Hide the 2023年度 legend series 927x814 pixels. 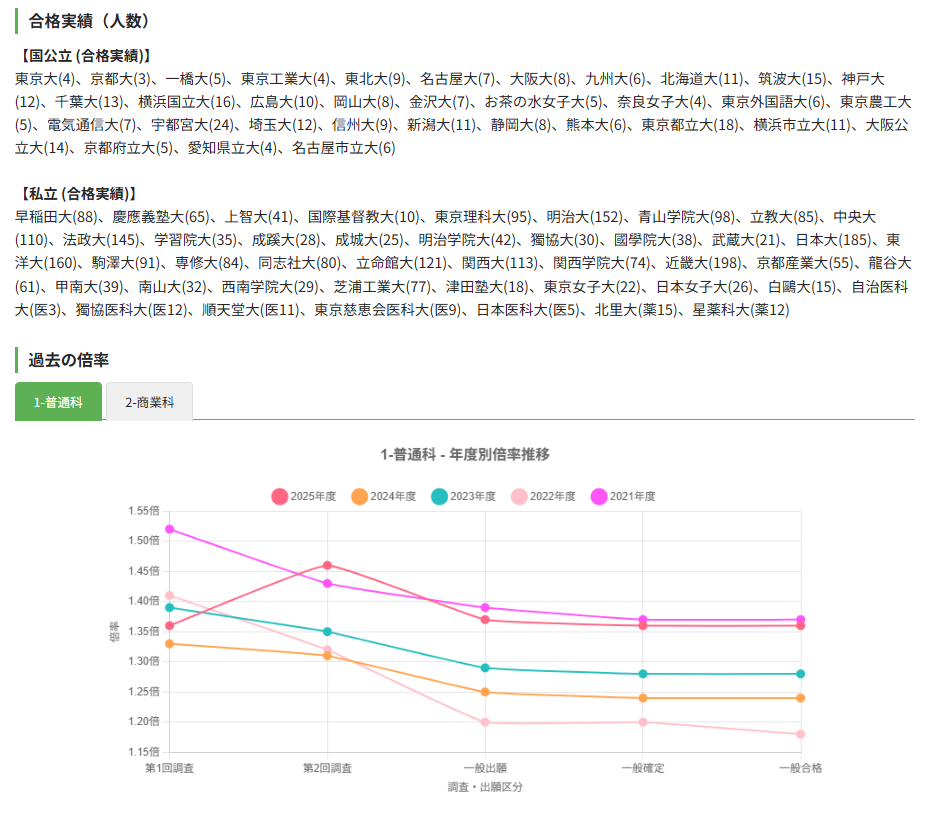click(x=464, y=497)
